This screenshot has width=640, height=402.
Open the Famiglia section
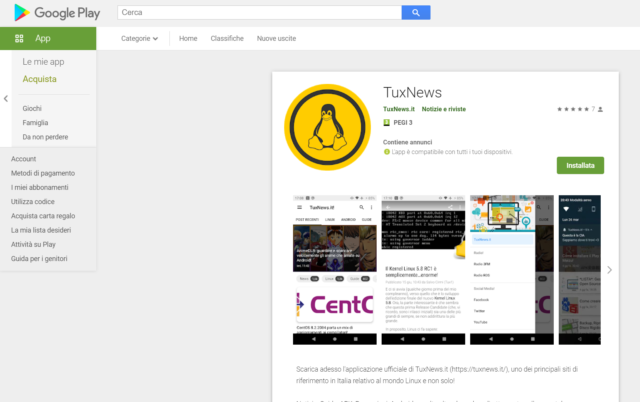(35, 122)
